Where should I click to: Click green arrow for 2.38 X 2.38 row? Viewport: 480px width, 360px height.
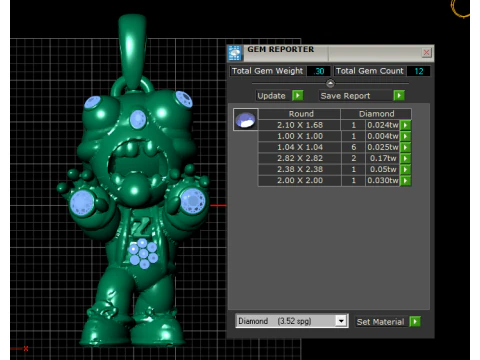405,169
